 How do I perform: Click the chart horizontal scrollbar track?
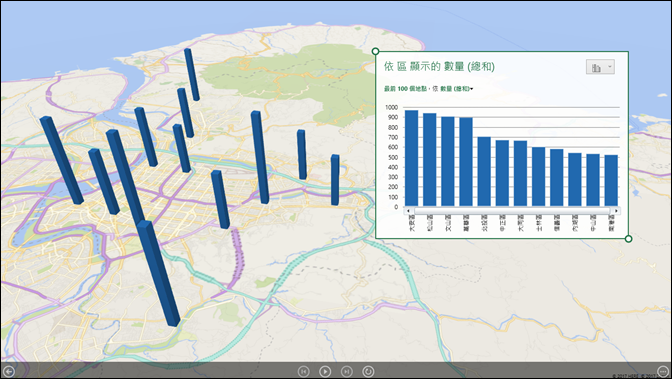click(x=512, y=211)
